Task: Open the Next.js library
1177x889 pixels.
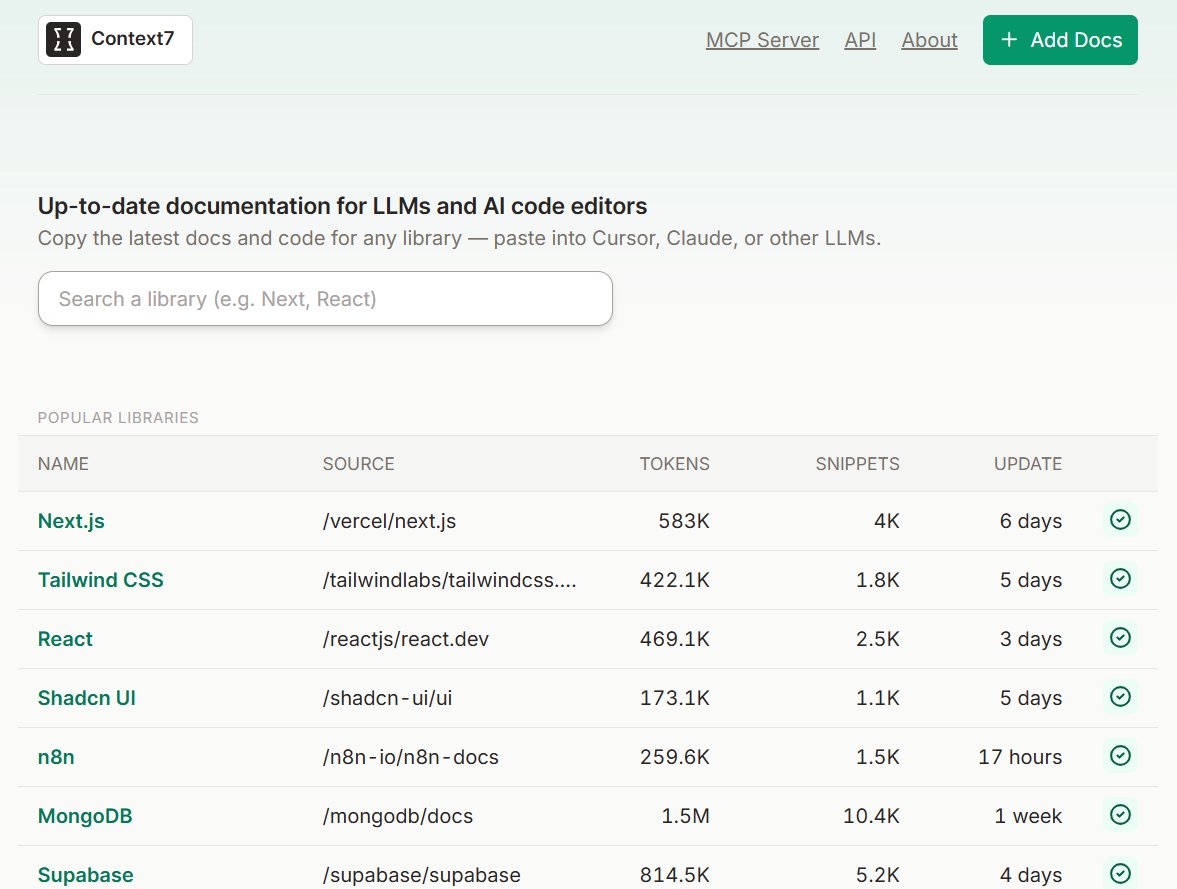Action: tap(71, 521)
